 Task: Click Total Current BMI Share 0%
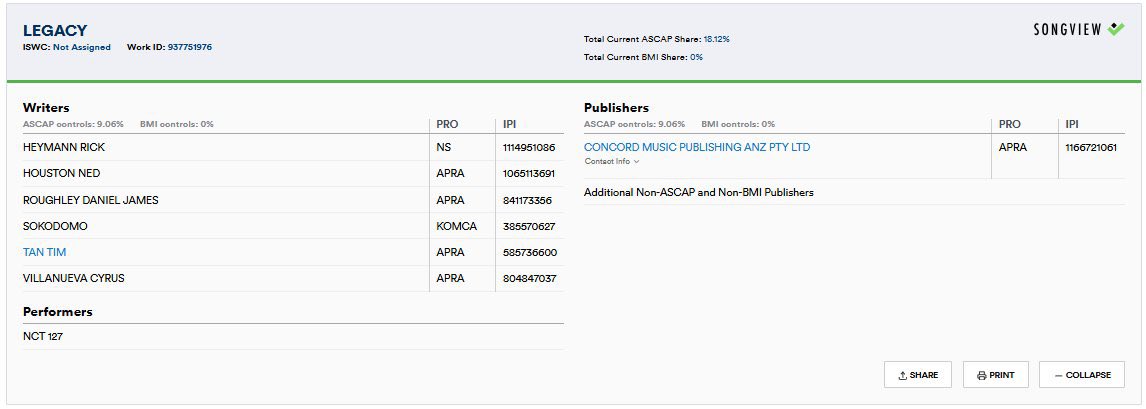(x=643, y=57)
